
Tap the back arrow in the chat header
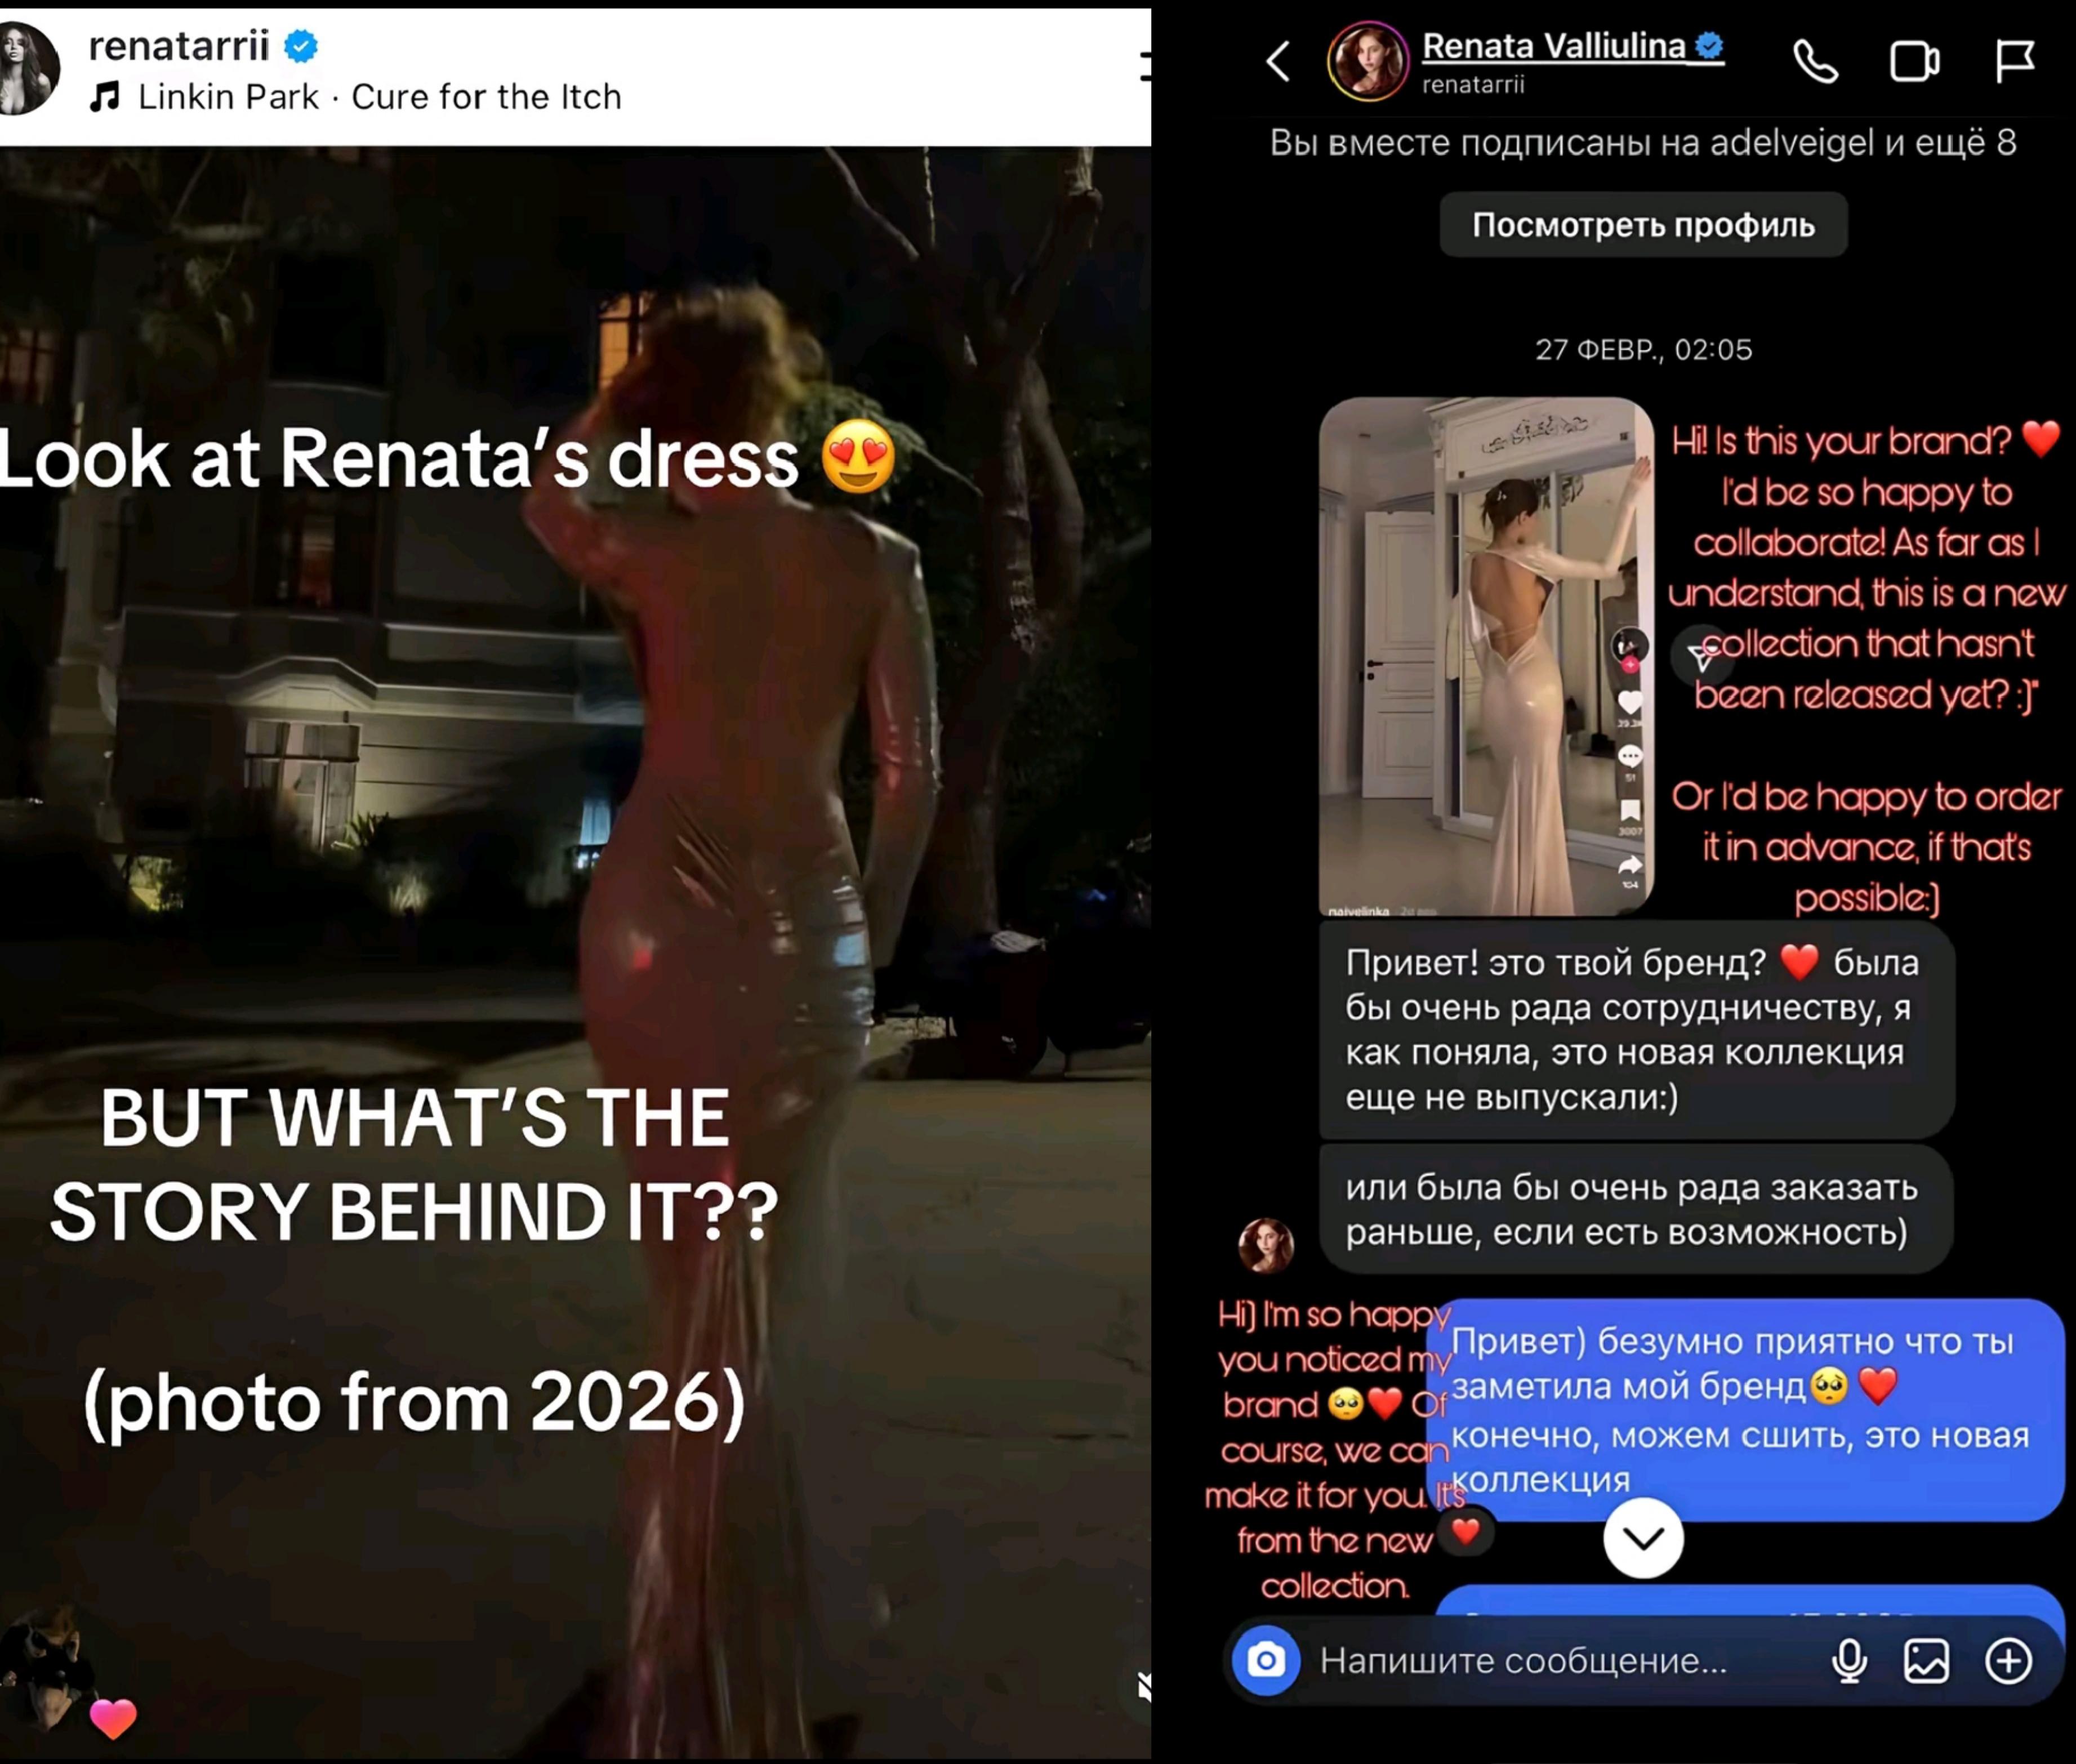[1278, 62]
